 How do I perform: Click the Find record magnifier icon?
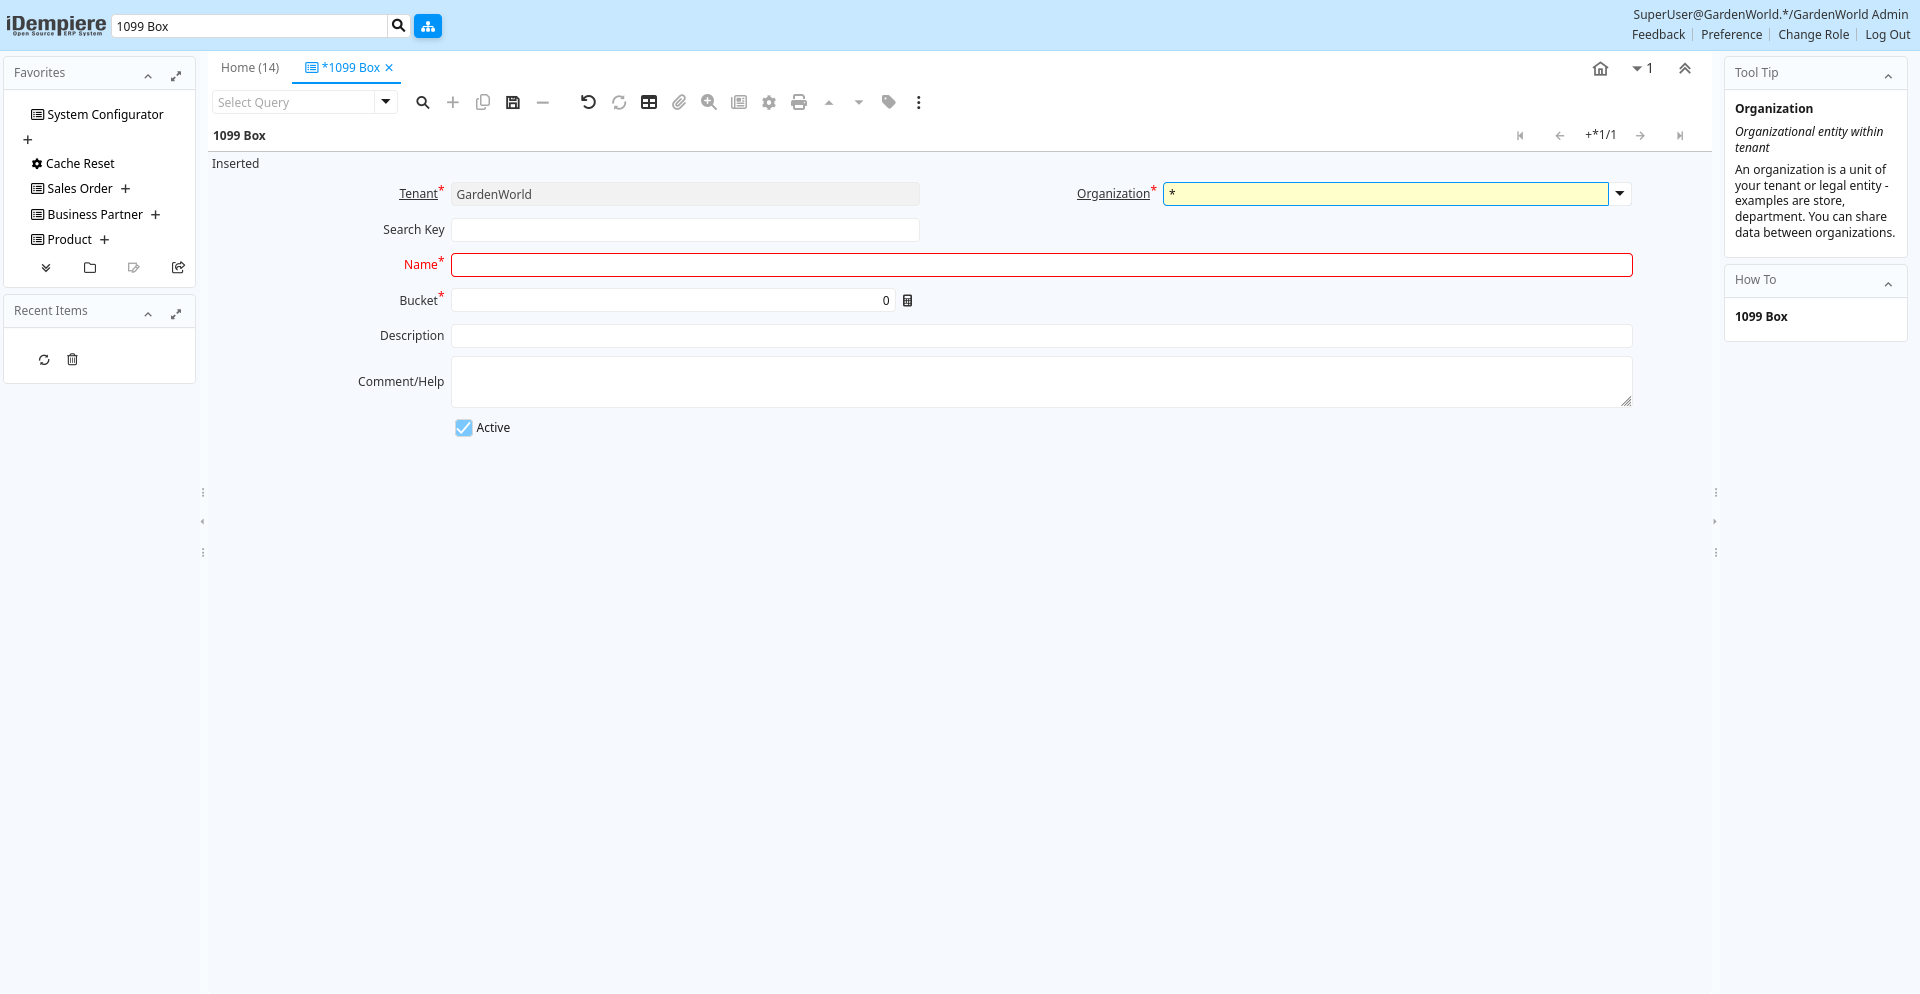[x=423, y=102]
